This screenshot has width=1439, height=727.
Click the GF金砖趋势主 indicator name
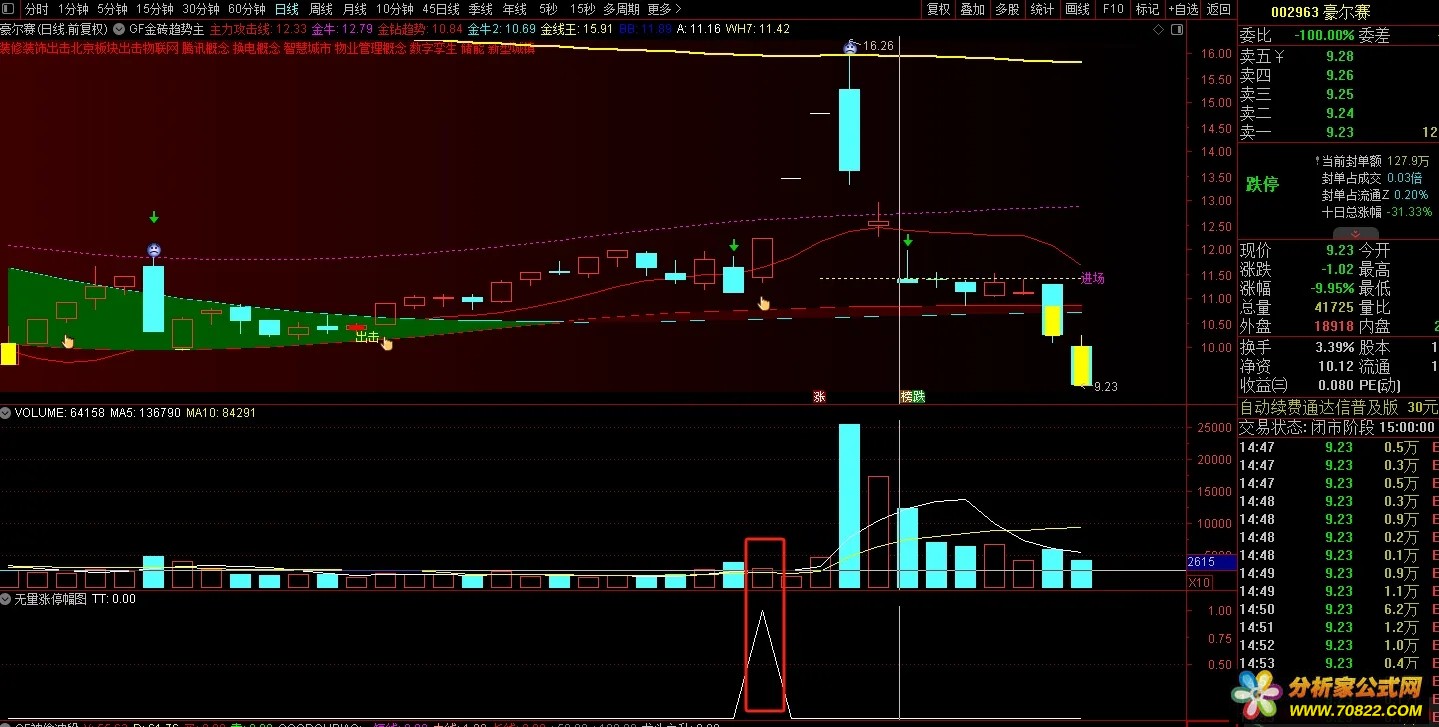pyautogui.click(x=167, y=29)
